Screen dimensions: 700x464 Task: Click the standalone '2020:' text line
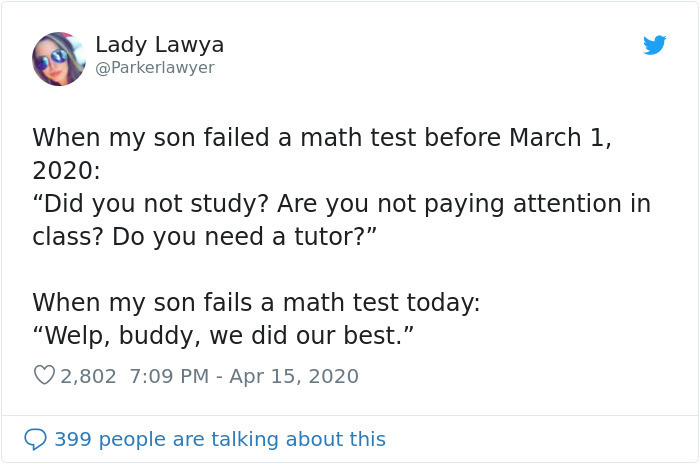coord(66,171)
